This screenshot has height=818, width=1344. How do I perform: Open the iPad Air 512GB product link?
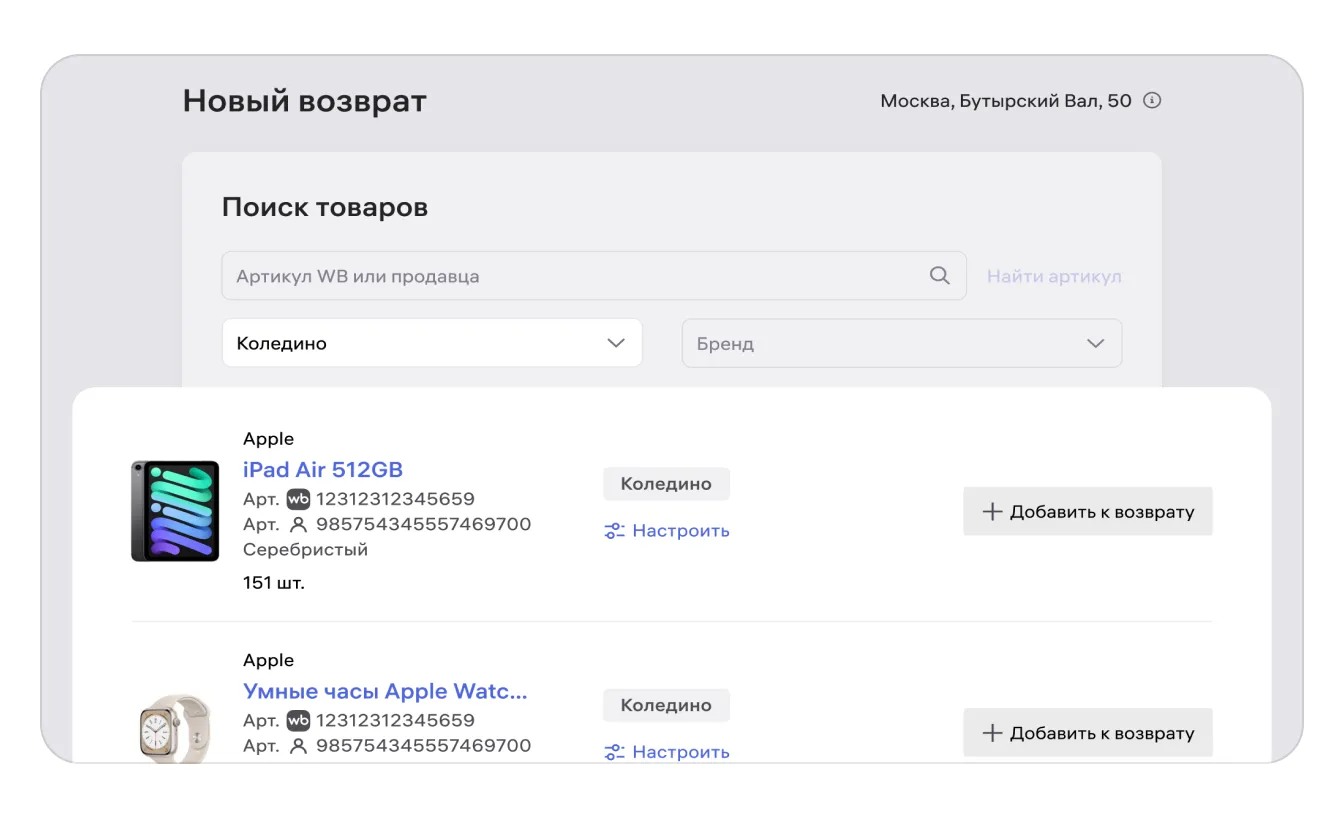click(323, 470)
